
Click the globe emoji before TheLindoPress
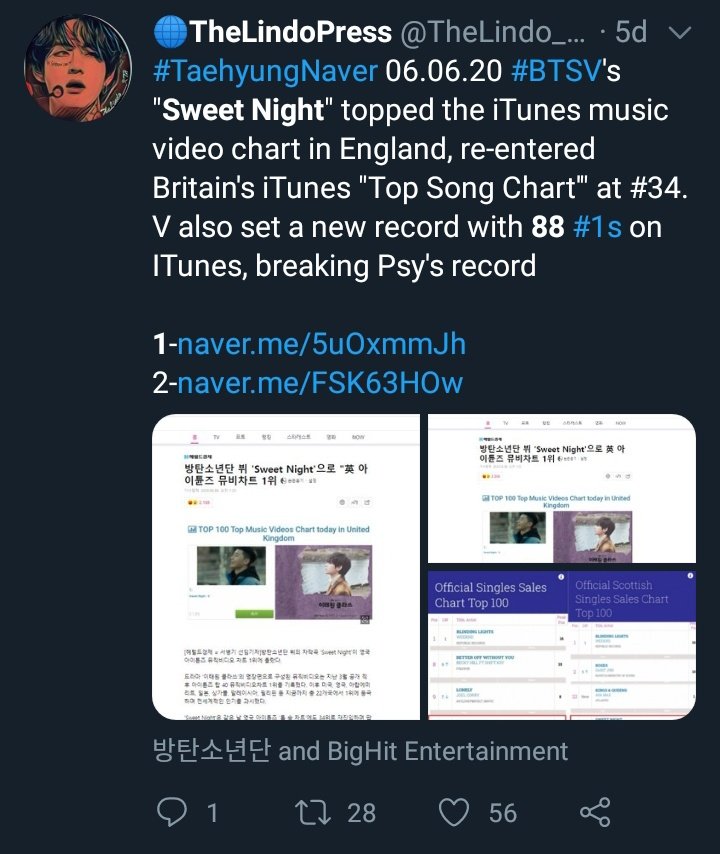click(x=167, y=33)
